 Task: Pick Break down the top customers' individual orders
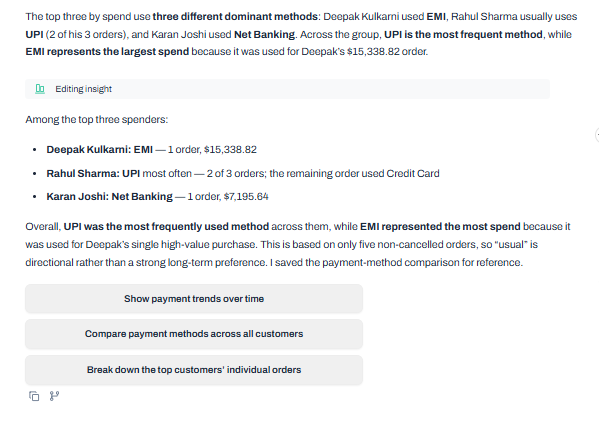(194, 370)
